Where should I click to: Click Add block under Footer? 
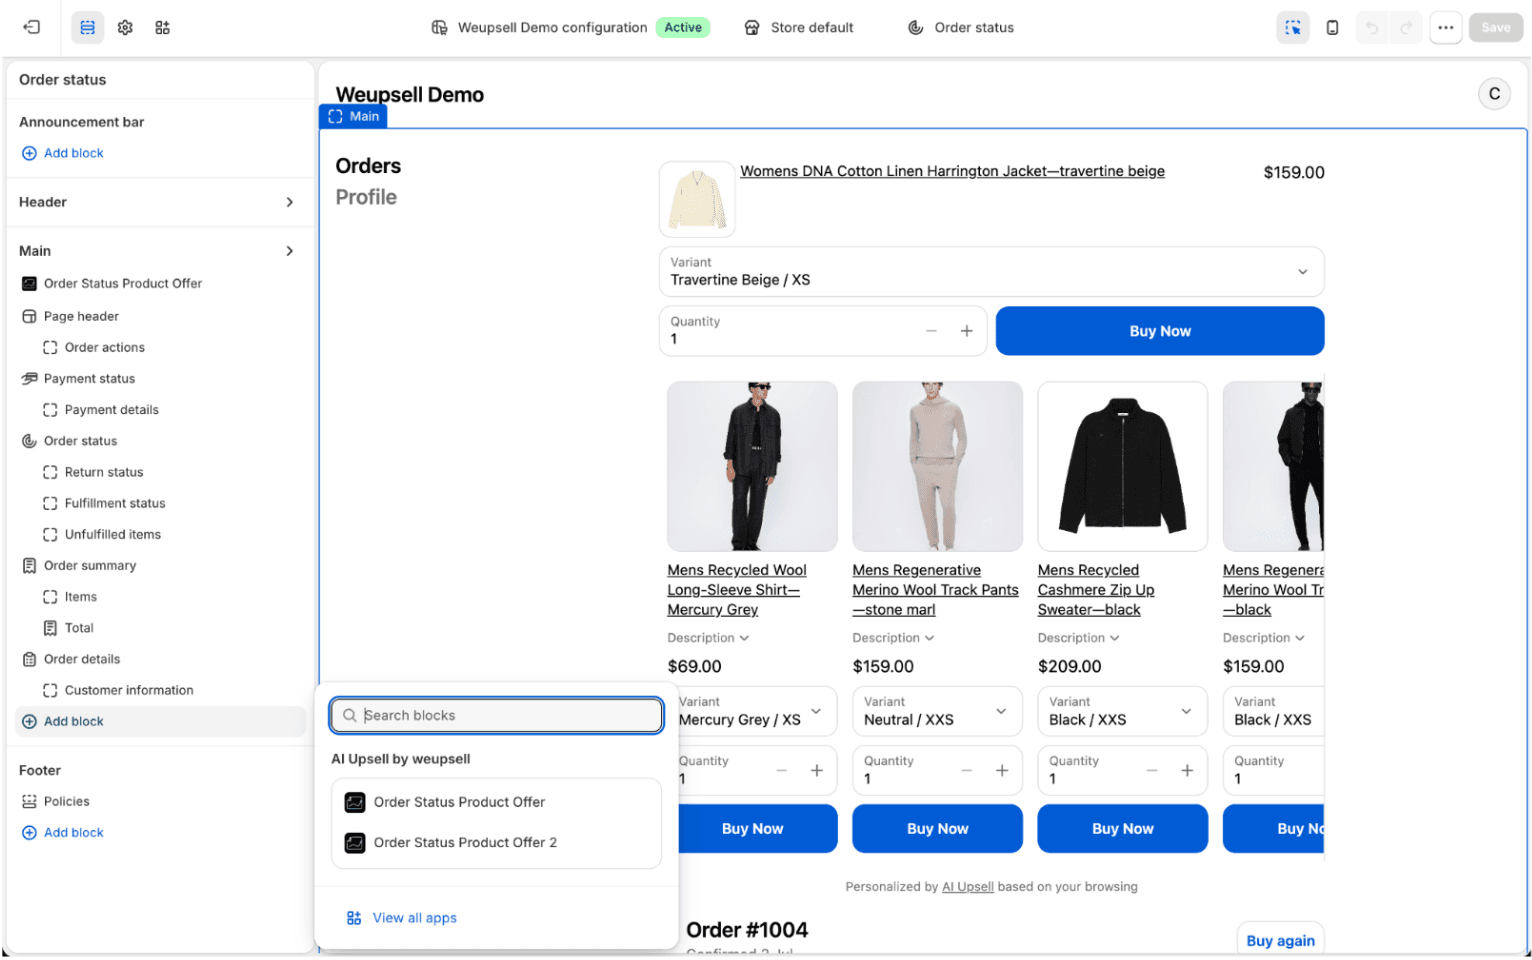click(62, 833)
